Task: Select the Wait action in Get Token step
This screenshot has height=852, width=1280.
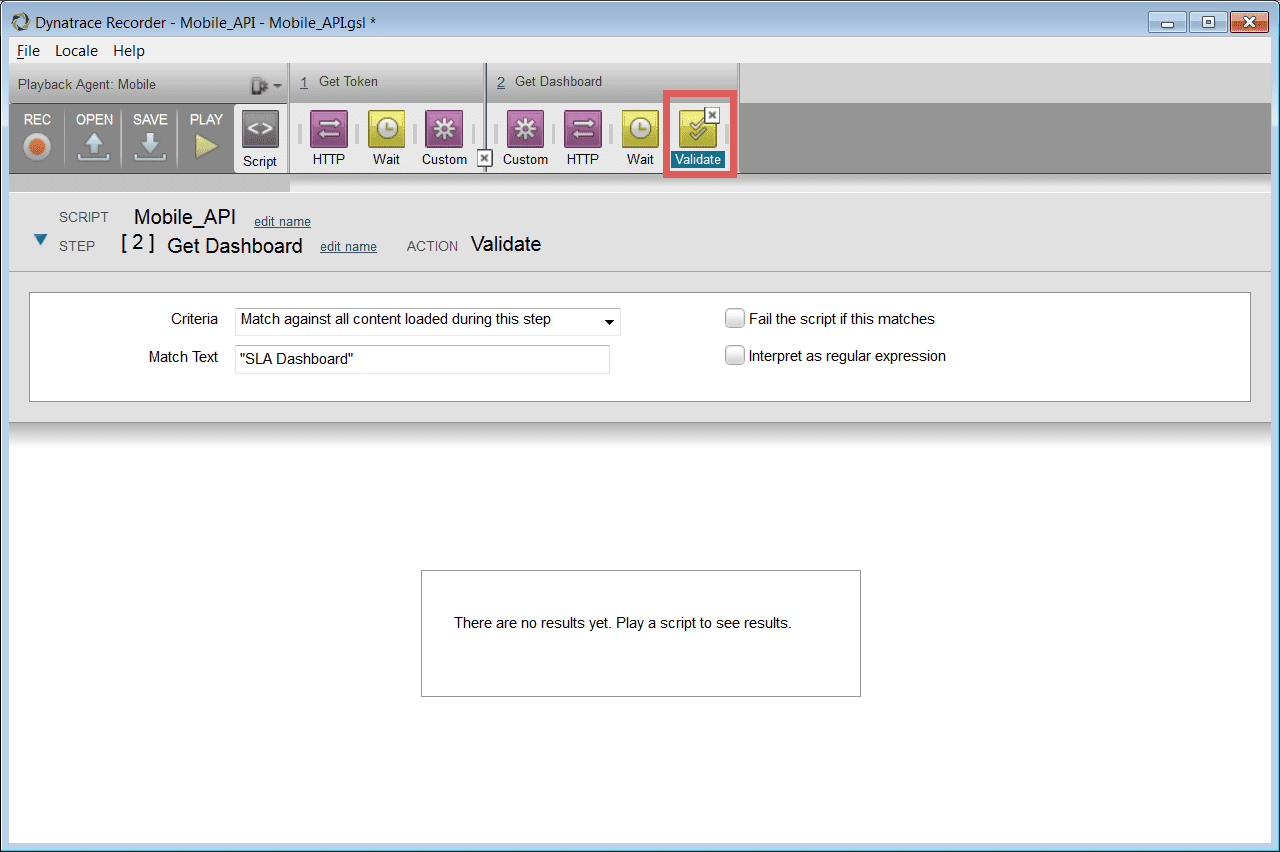Action: (x=386, y=138)
